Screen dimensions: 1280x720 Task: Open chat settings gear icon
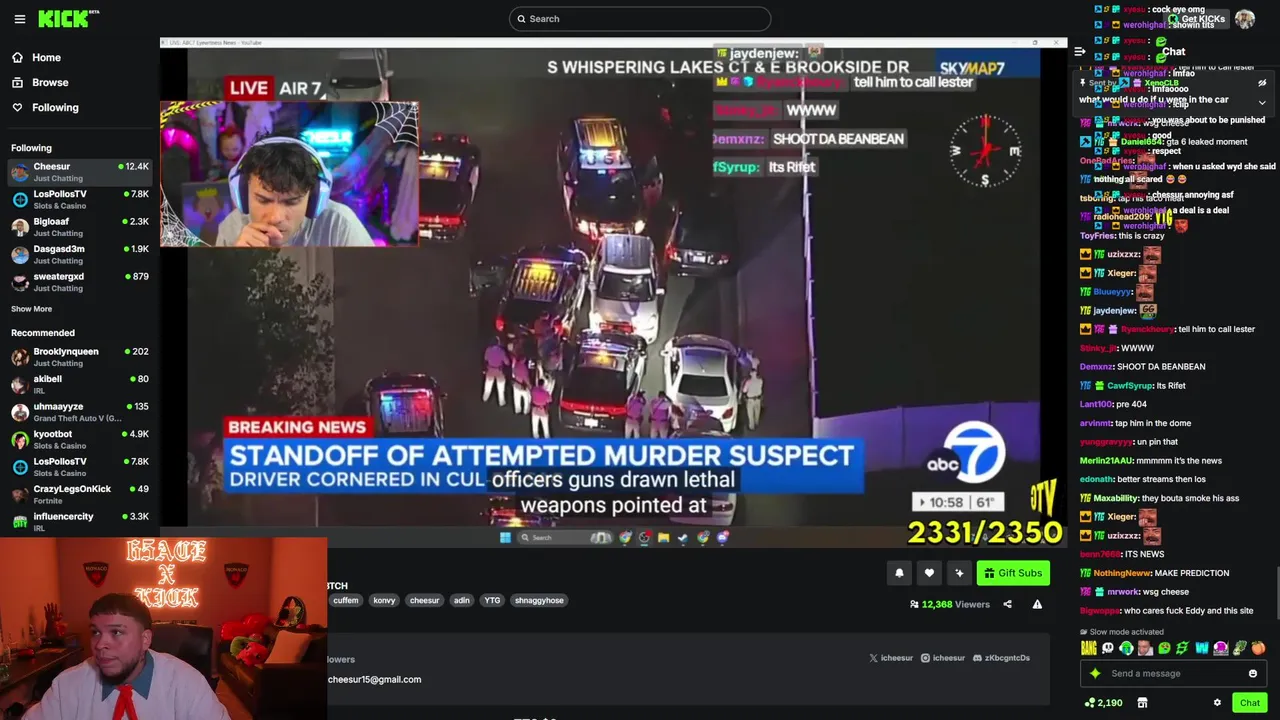[x=1217, y=703]
